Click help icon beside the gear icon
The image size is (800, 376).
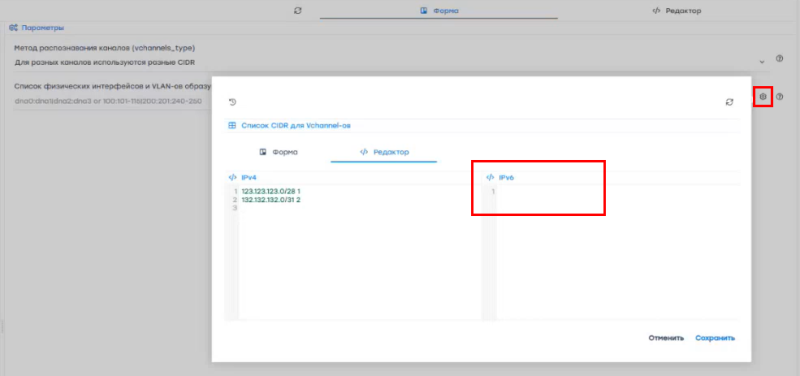[x=779, y=96]
